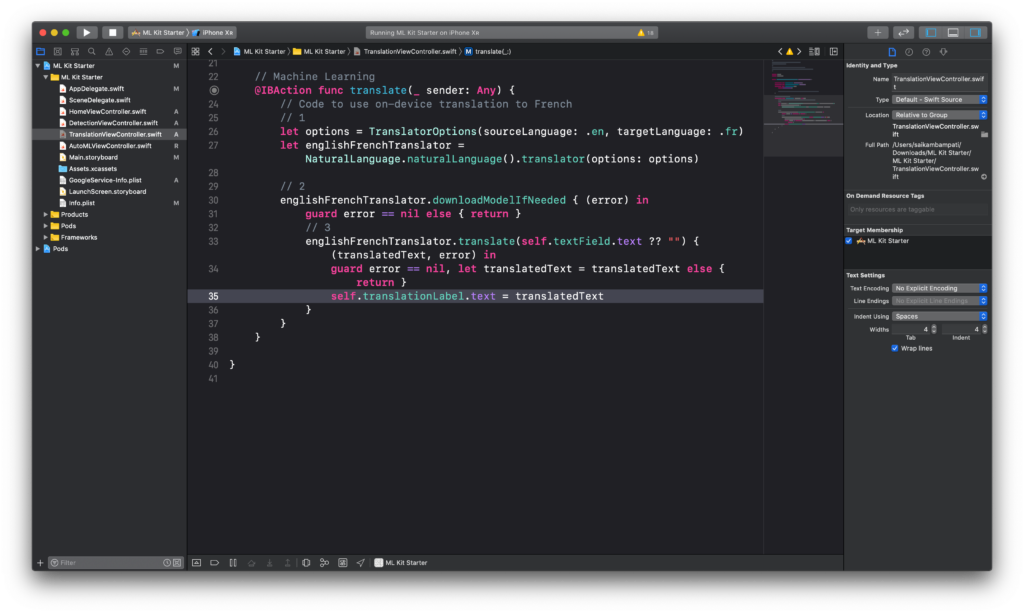Stop the running app
The width and height of the screenshot is (1024, 613).
[112, 32]
